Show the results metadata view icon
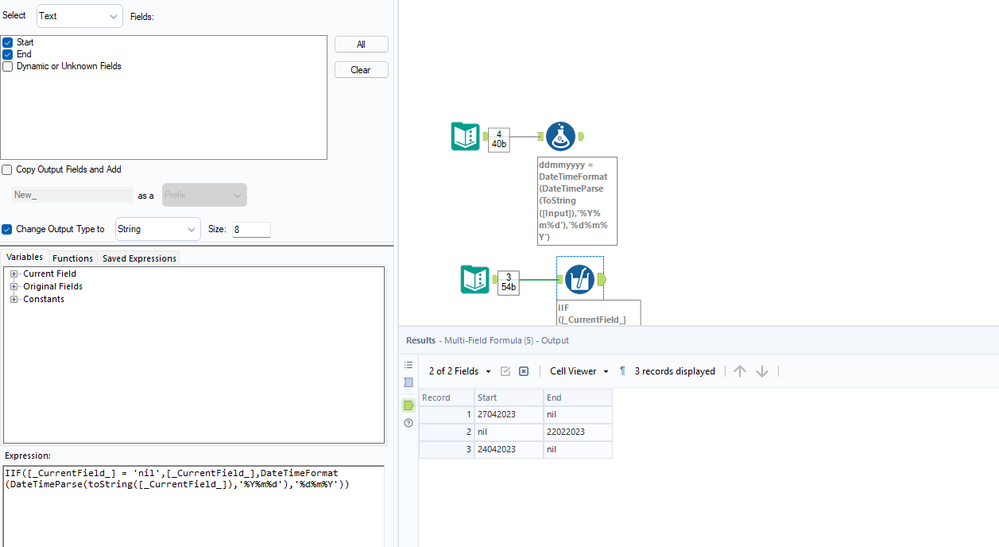This screenshot has width=999, height=547. point(408,383)
